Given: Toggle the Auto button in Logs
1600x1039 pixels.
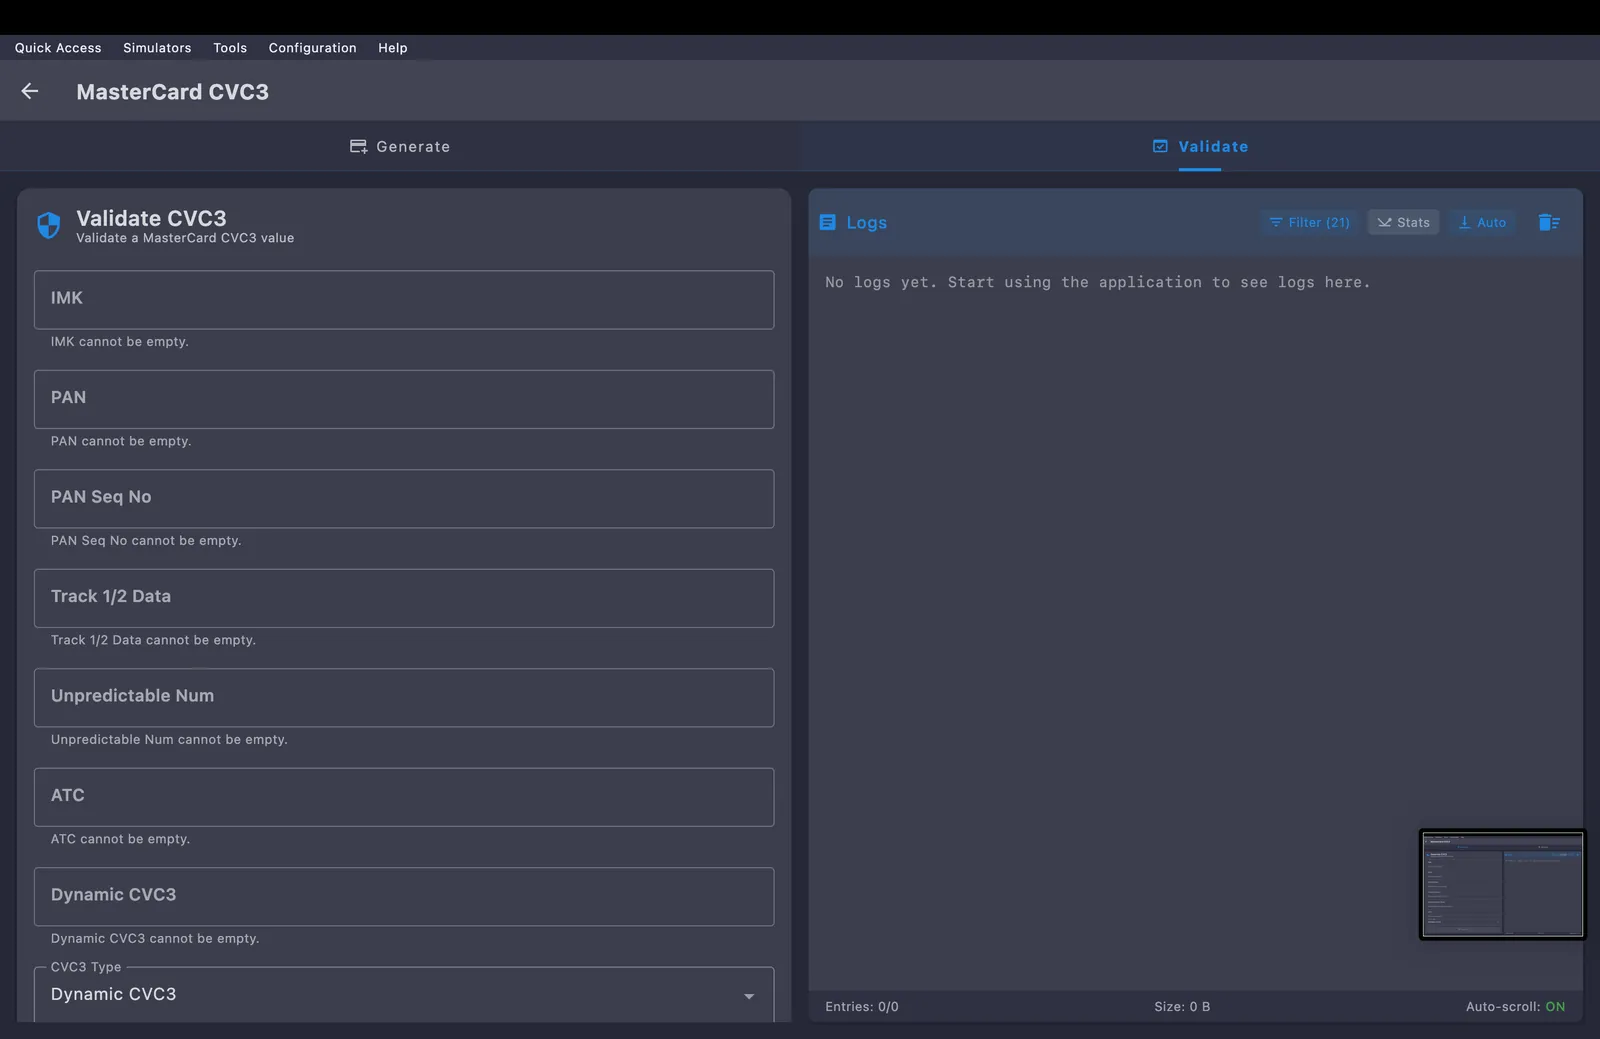Looking at the screenshot, I should click(x=1482, y=222).
